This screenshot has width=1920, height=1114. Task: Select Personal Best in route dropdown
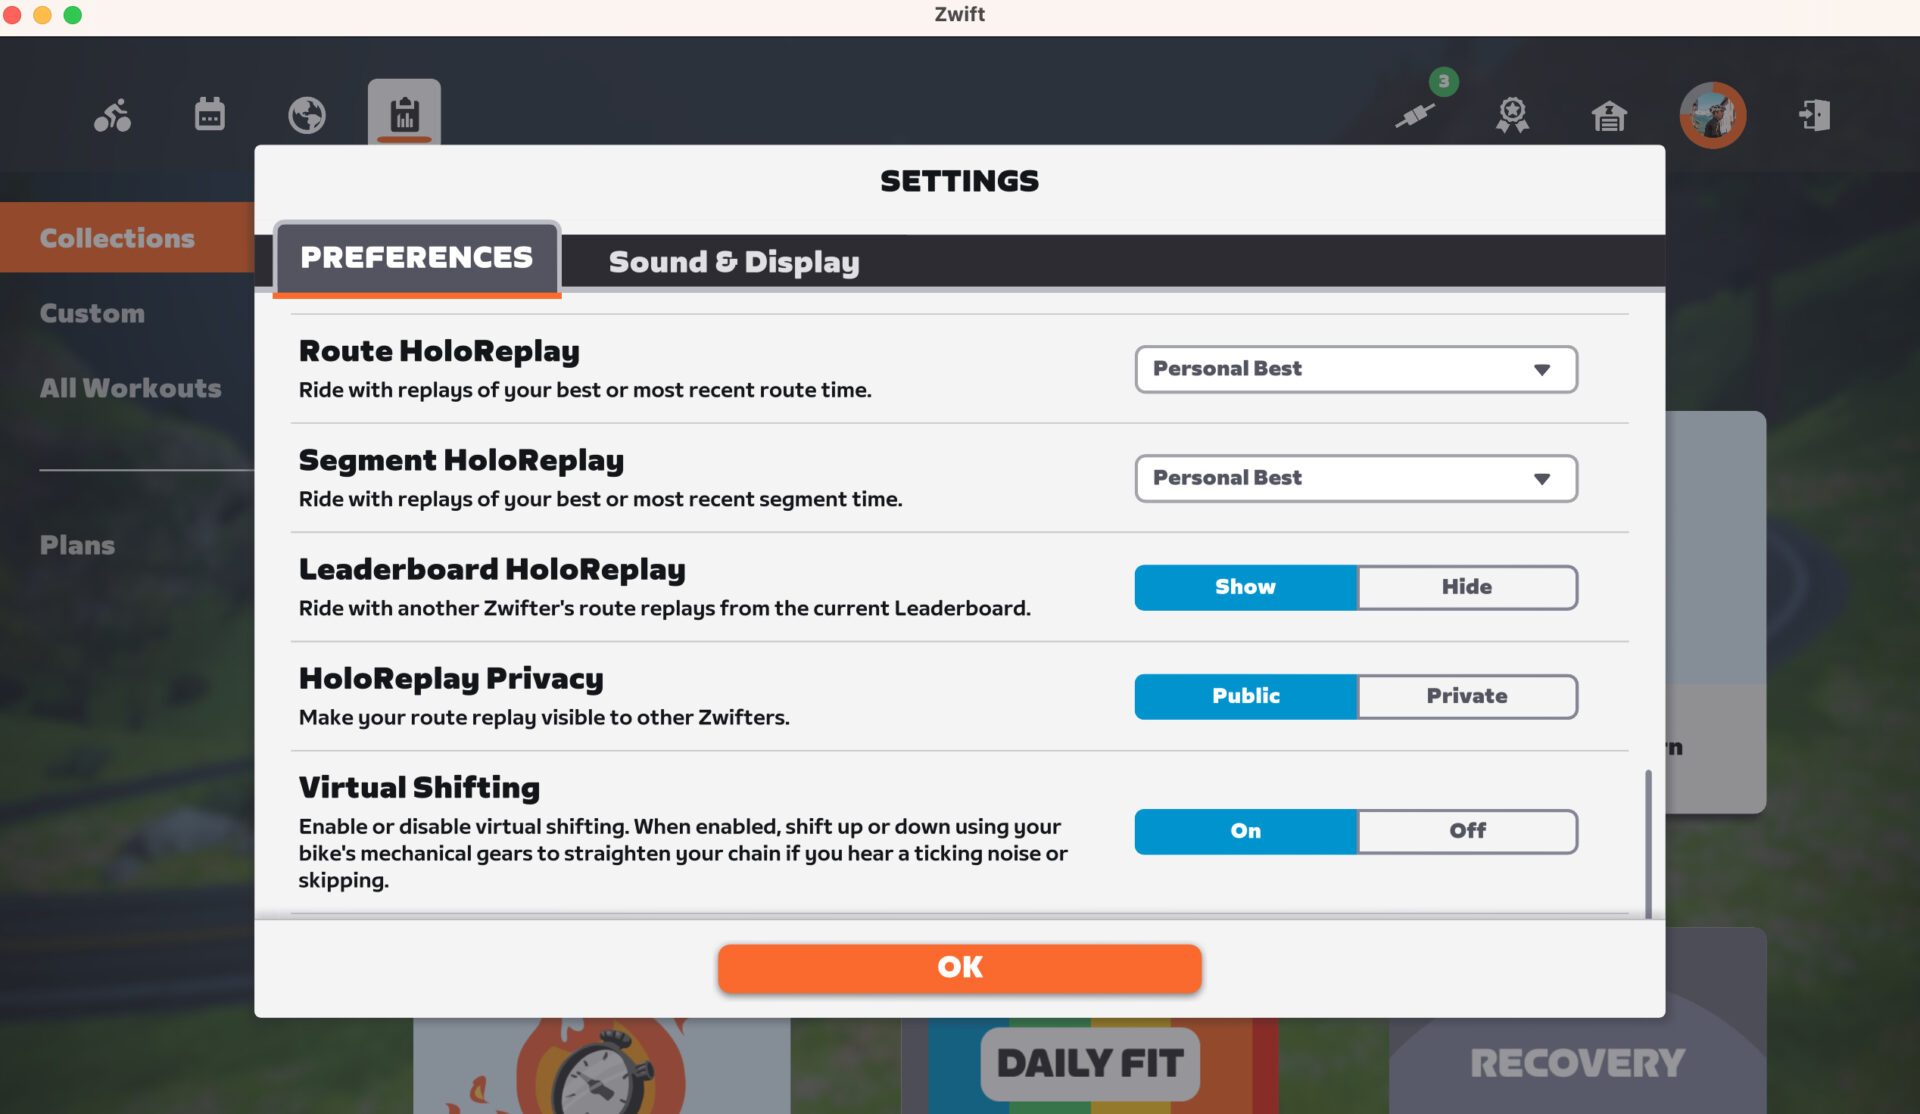click(x=1354, y=369)
